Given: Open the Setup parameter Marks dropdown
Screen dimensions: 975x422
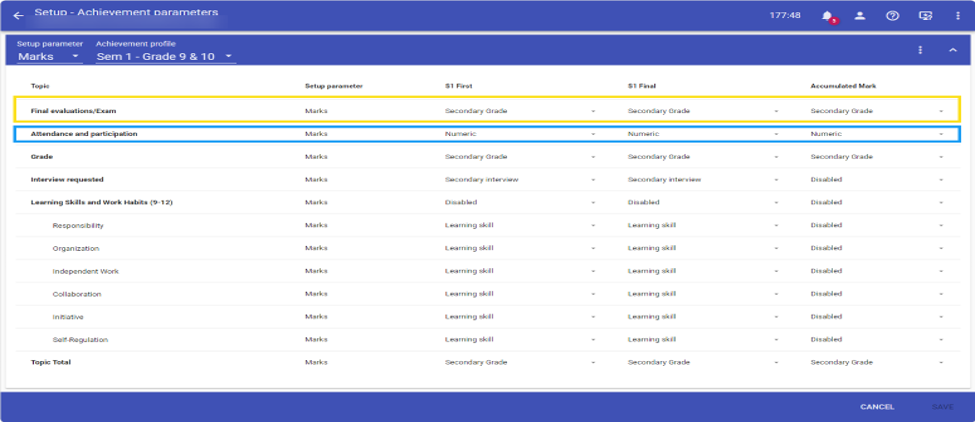Looking at the screenshot, I should [x=49, y=57].
